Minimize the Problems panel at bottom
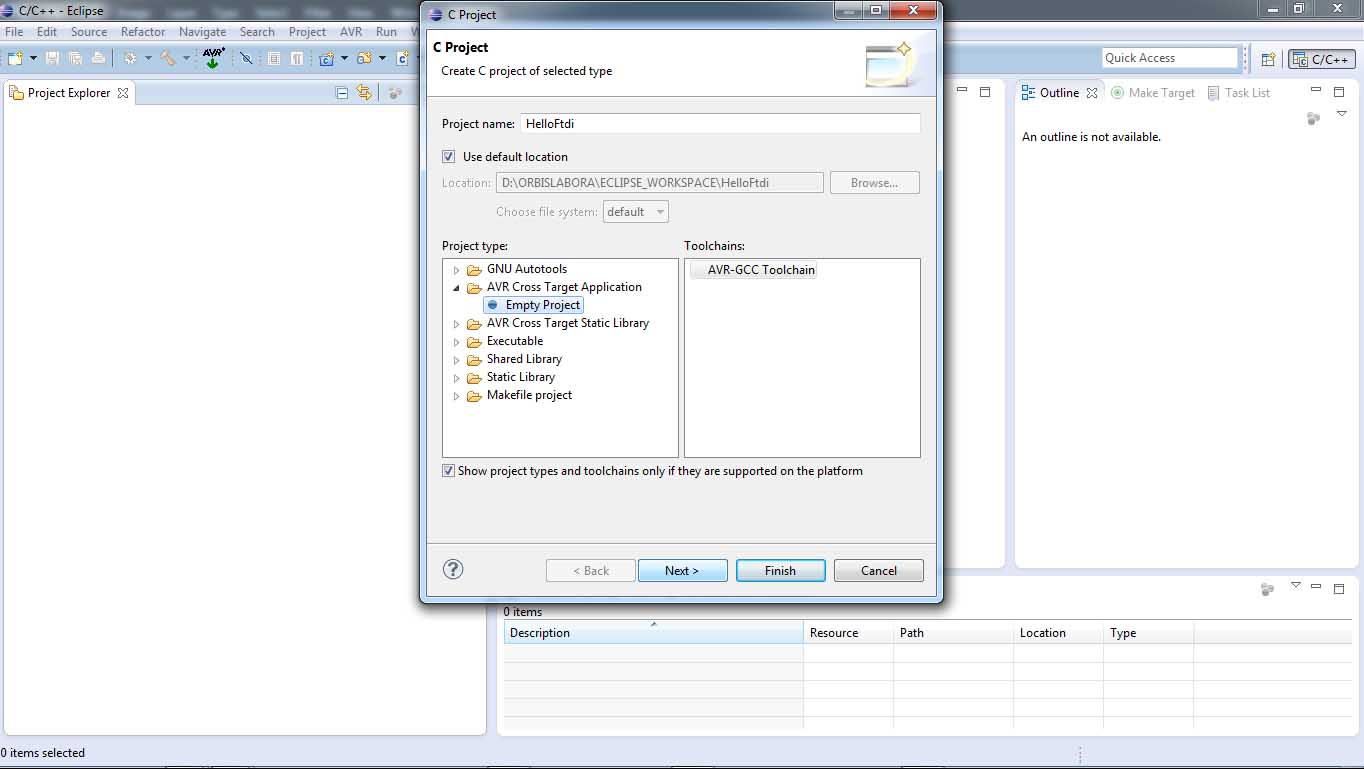Viewport: 1364px width, 769px height. pos(1316,588)
